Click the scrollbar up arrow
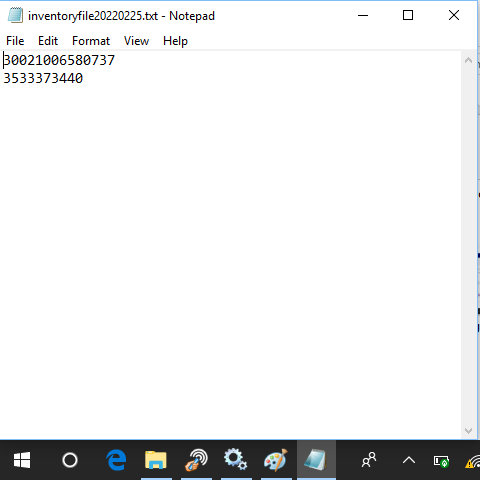Image resolution: width=480 pixels, height=480 pixels. pyautogui.click(x=468, y=60)
